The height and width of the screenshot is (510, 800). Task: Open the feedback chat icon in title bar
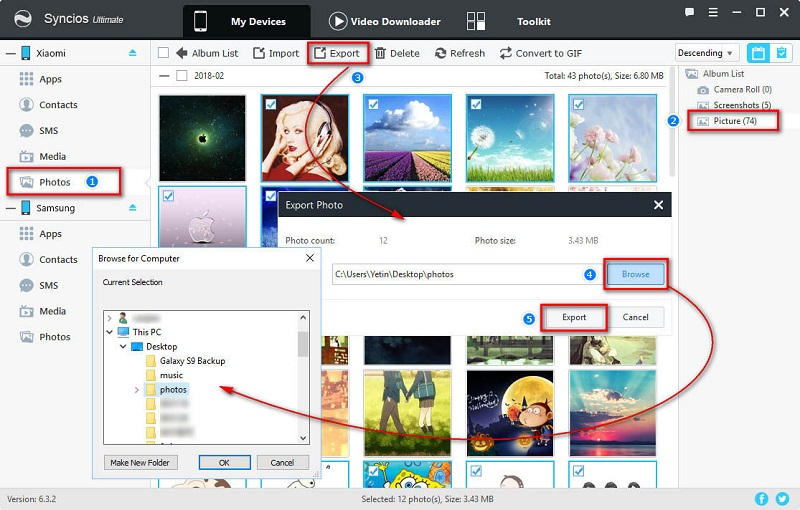point(689,12)
